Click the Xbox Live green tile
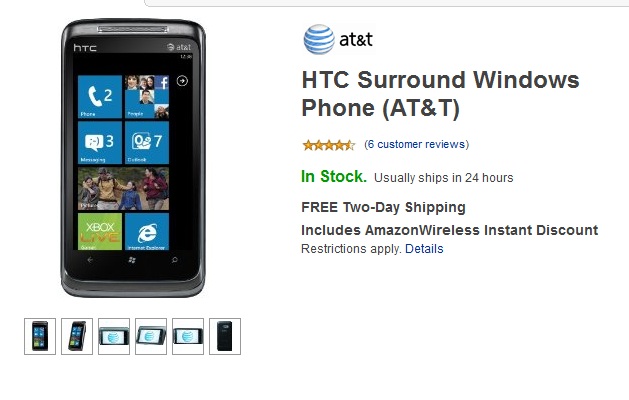 pos(100,231)
